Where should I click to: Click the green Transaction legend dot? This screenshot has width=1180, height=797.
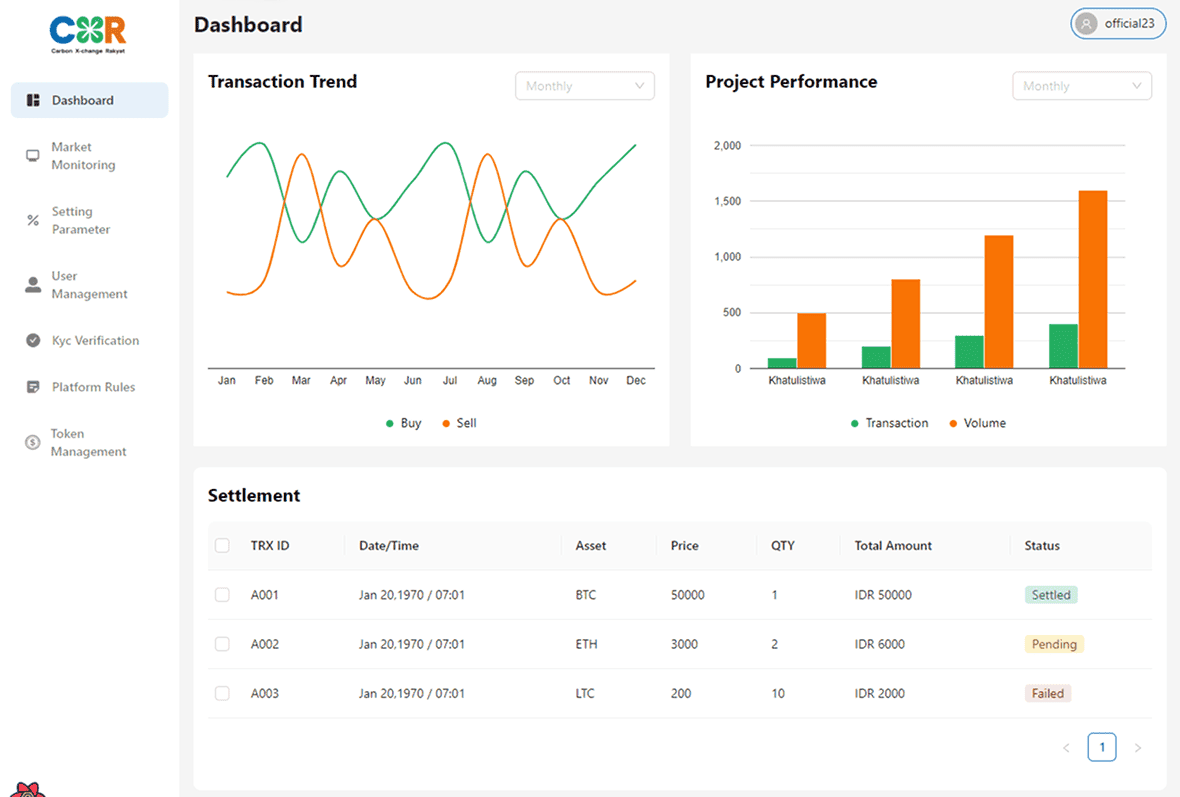coord(855,424)
